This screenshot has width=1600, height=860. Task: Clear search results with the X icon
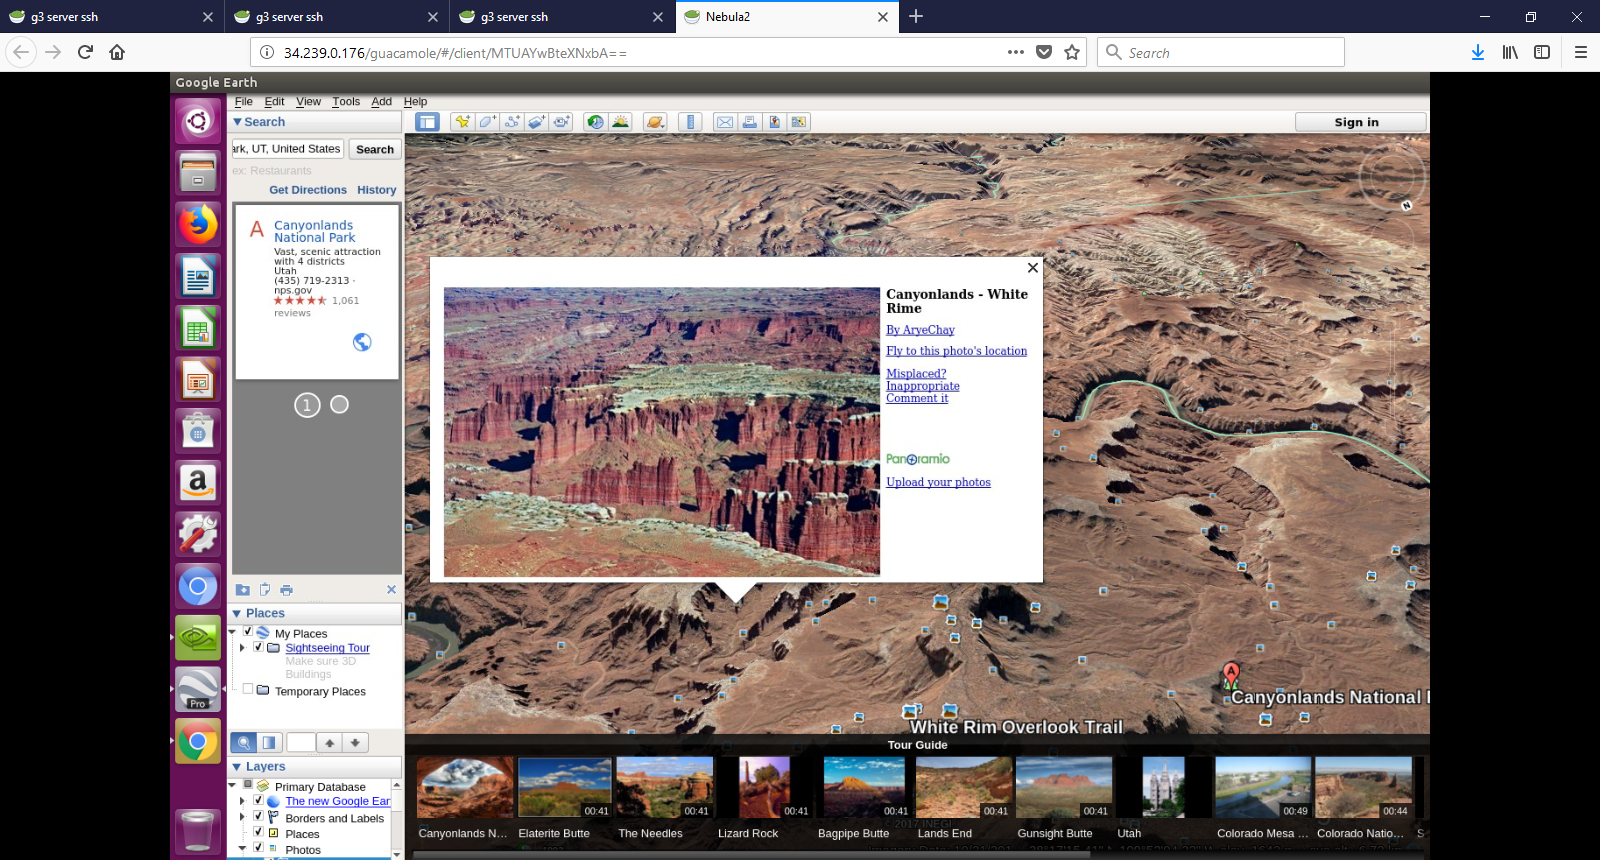tap(391, 590)
